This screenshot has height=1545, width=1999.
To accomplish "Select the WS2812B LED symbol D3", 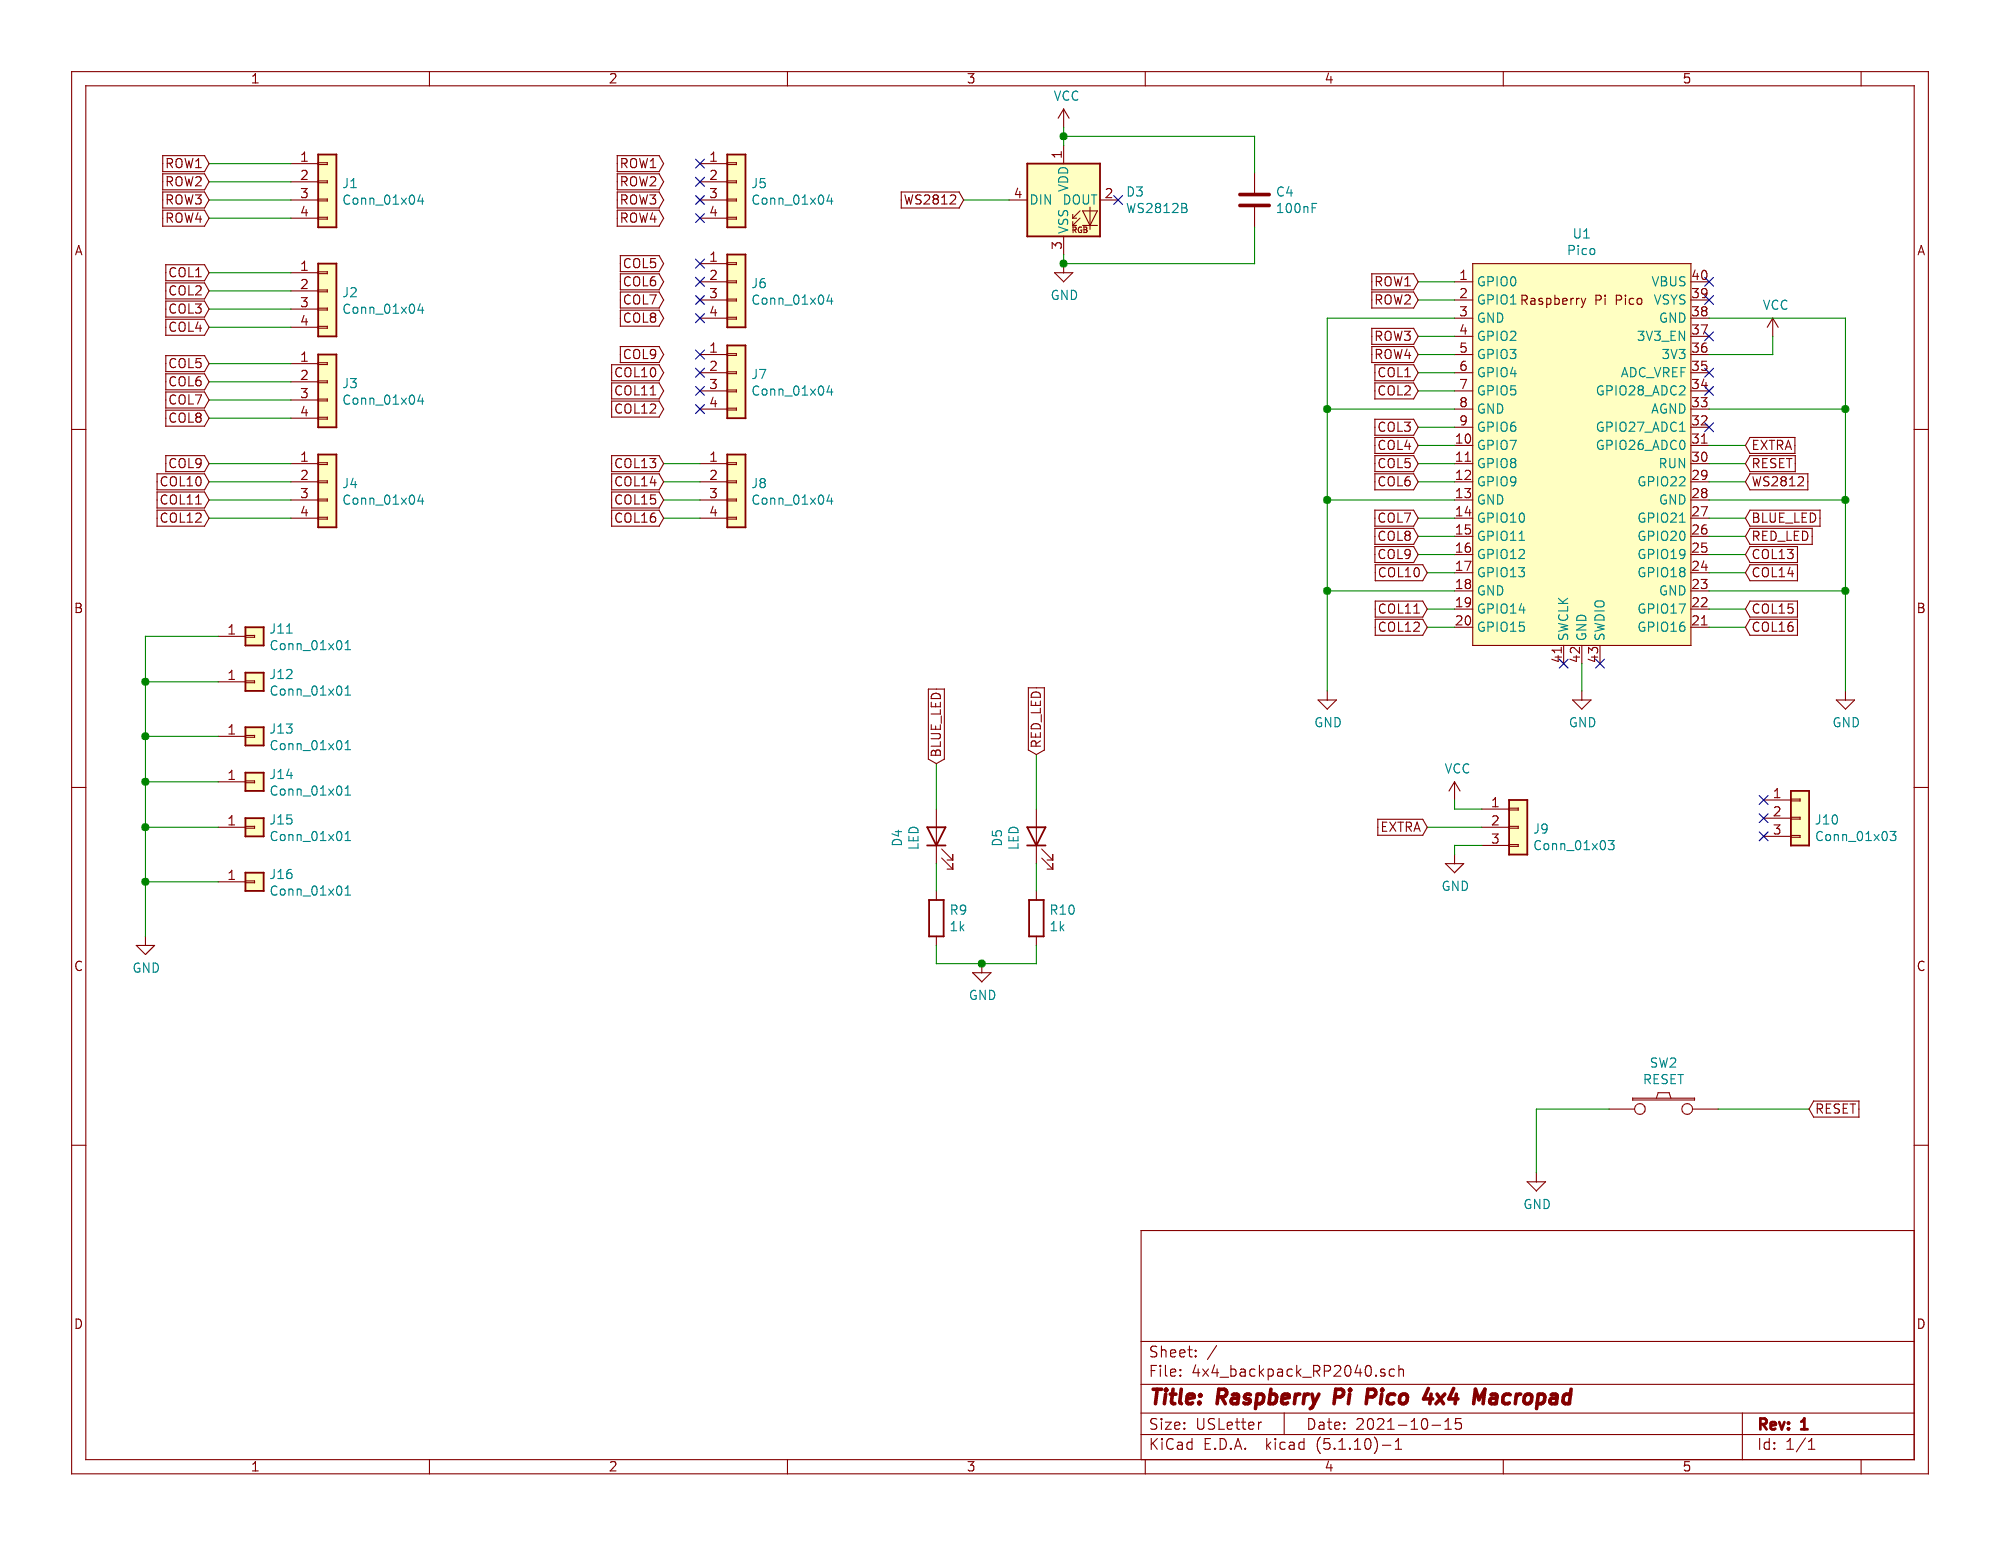I will click(1063, 200).
